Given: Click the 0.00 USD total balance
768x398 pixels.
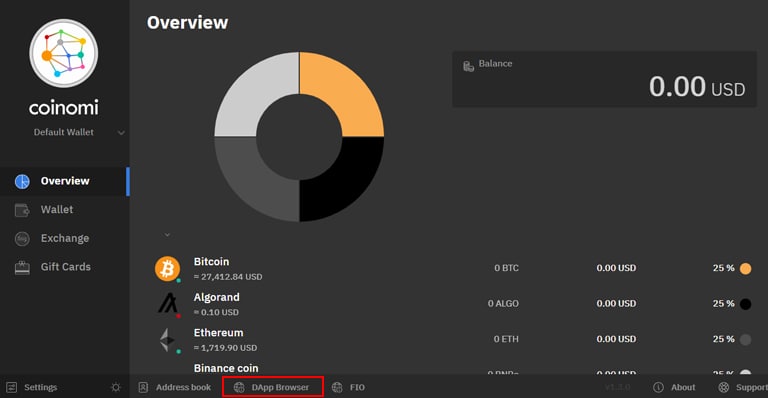Looking at the screenshot, I should [x=697, y=87].
